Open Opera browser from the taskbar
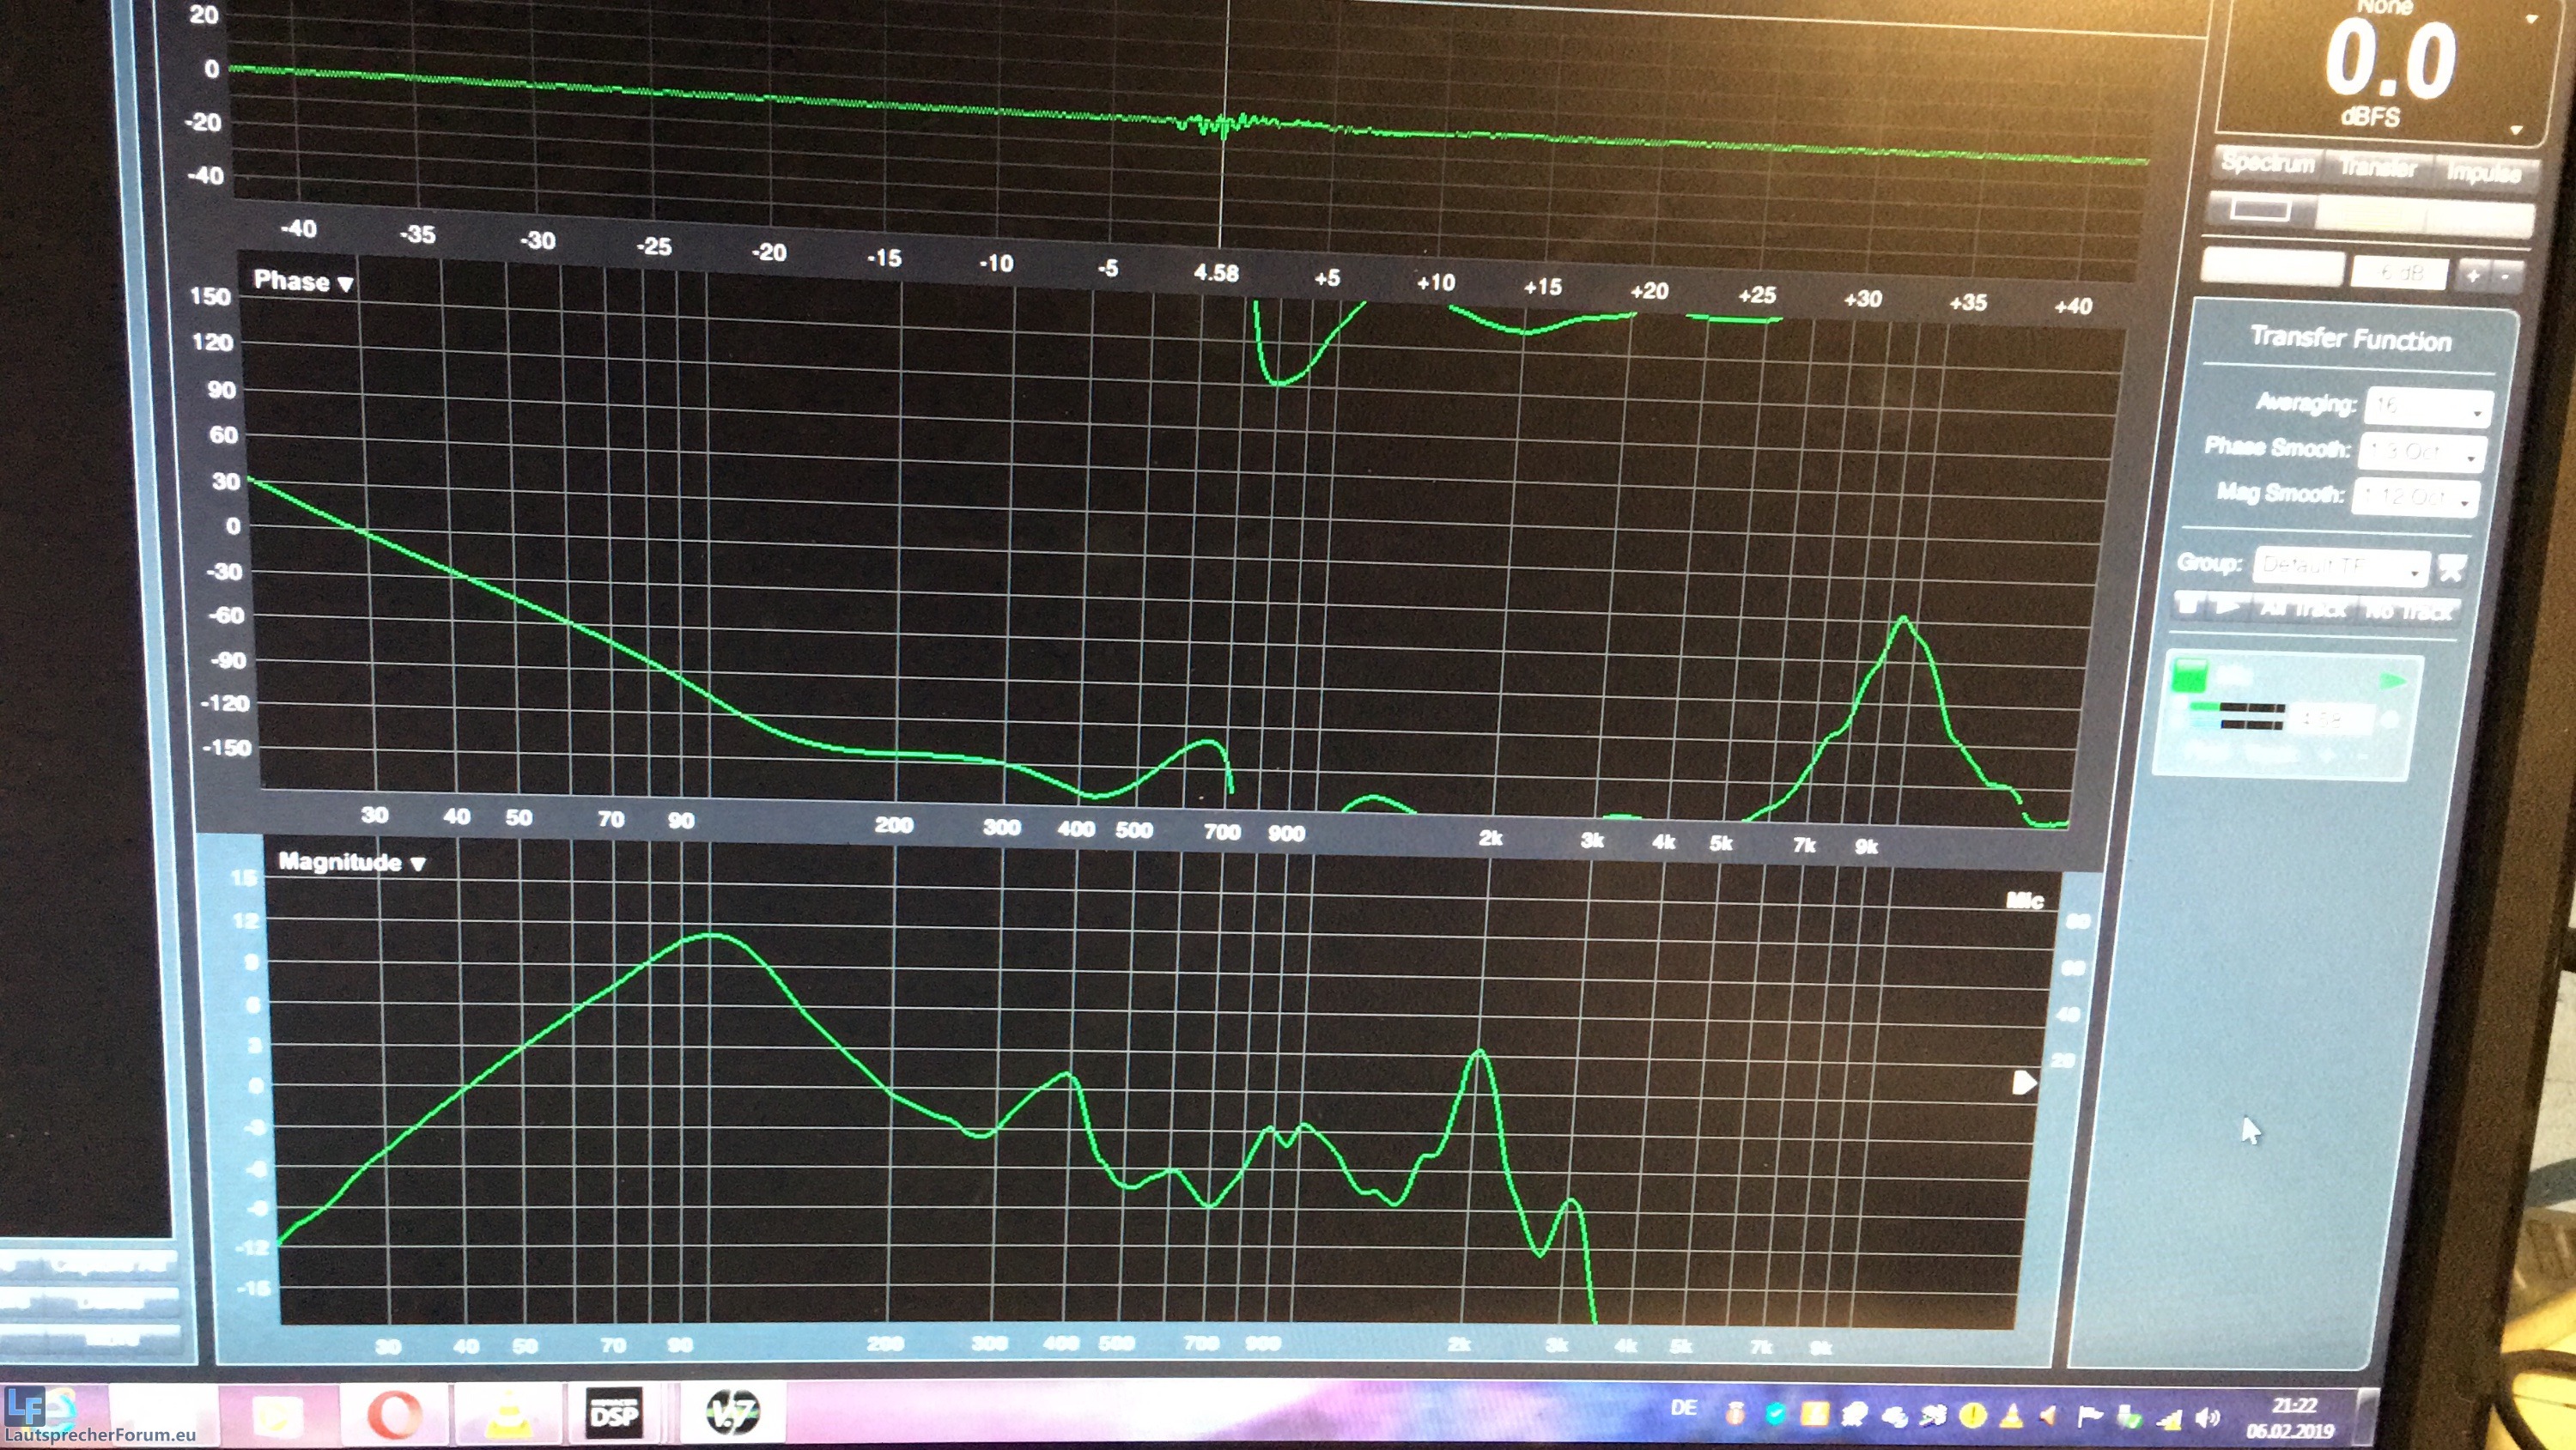2576x1450 pixels. pos(393,1414)
